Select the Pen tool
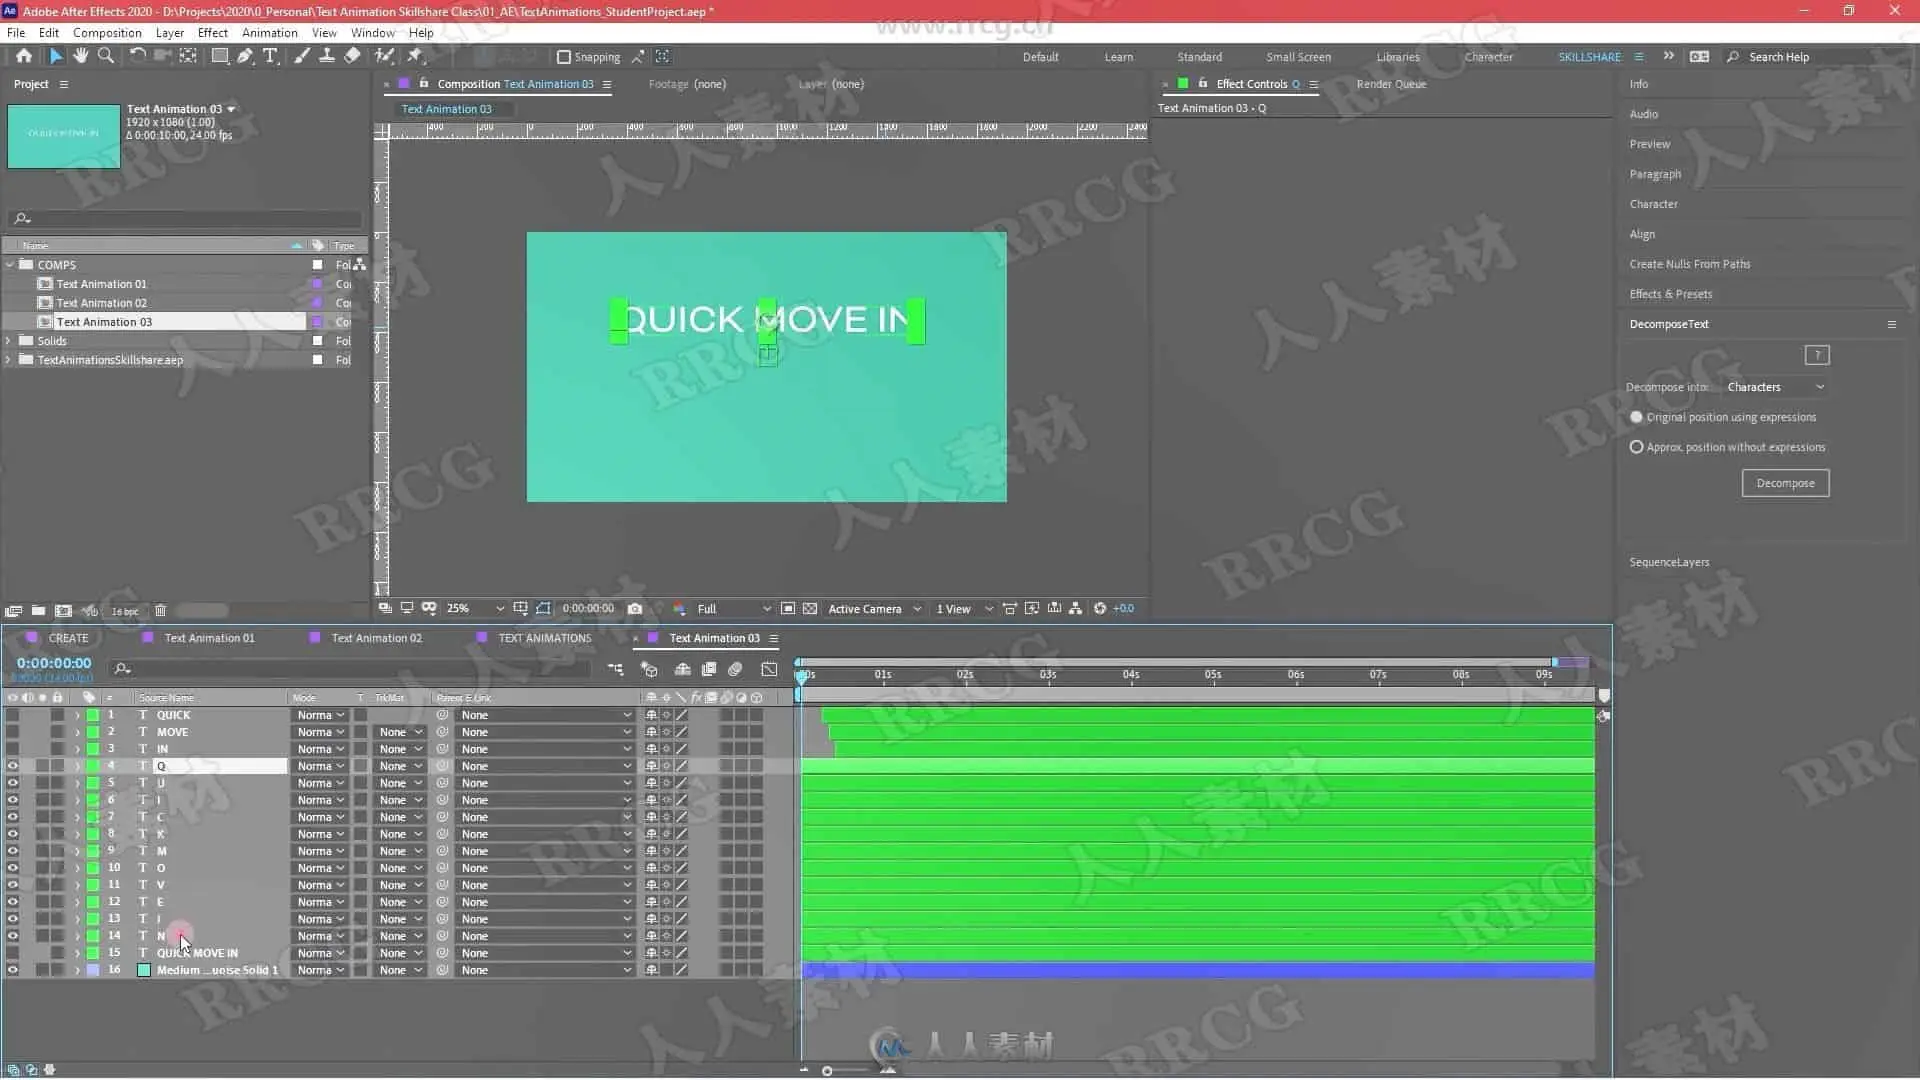 tap(245, 56)
